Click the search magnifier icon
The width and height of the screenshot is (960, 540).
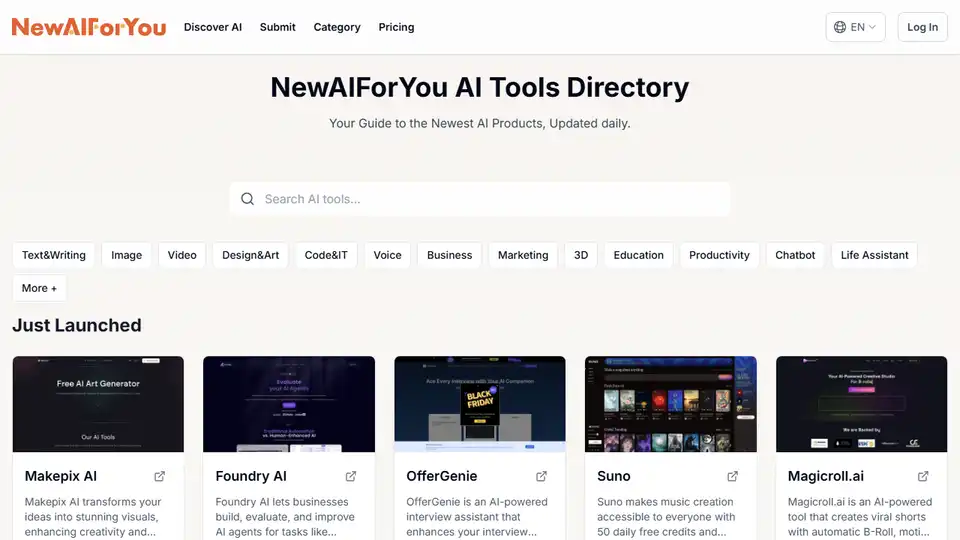click(x=247, y=199)
